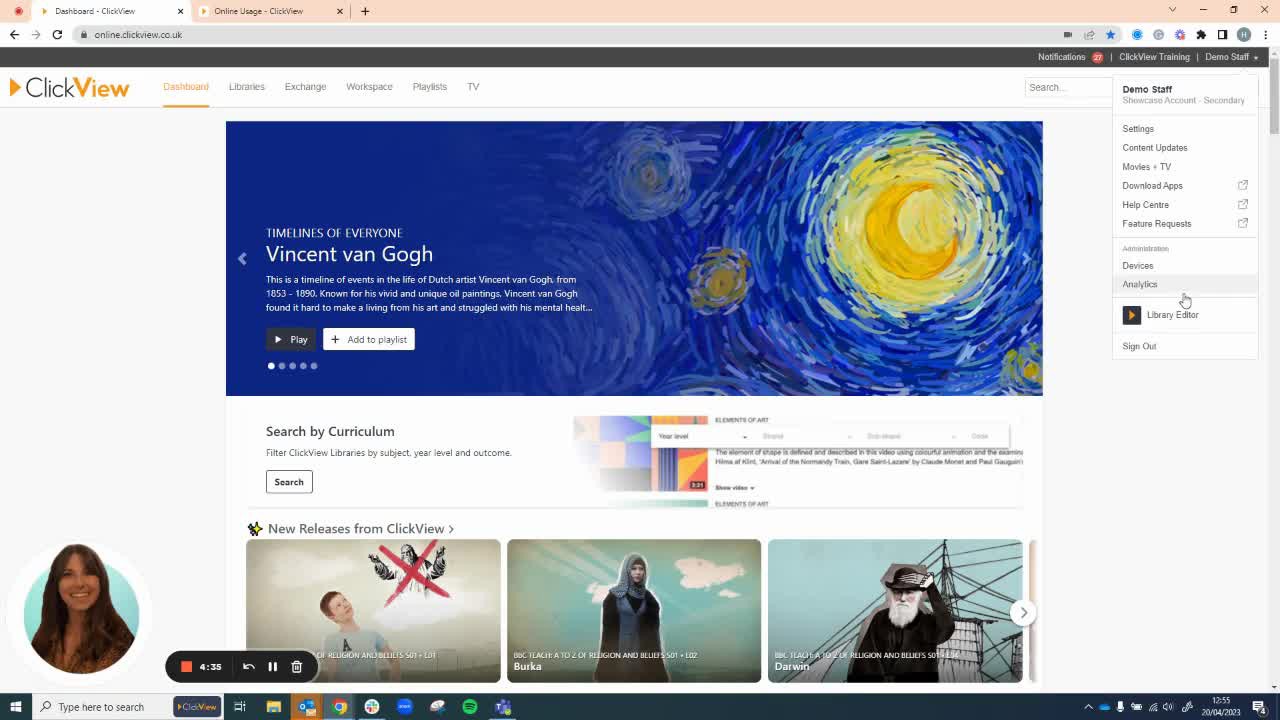1280x720 pixels.
Task: Go to next carousel slide
Action: pyautogui.click(x=1026, y=258)
